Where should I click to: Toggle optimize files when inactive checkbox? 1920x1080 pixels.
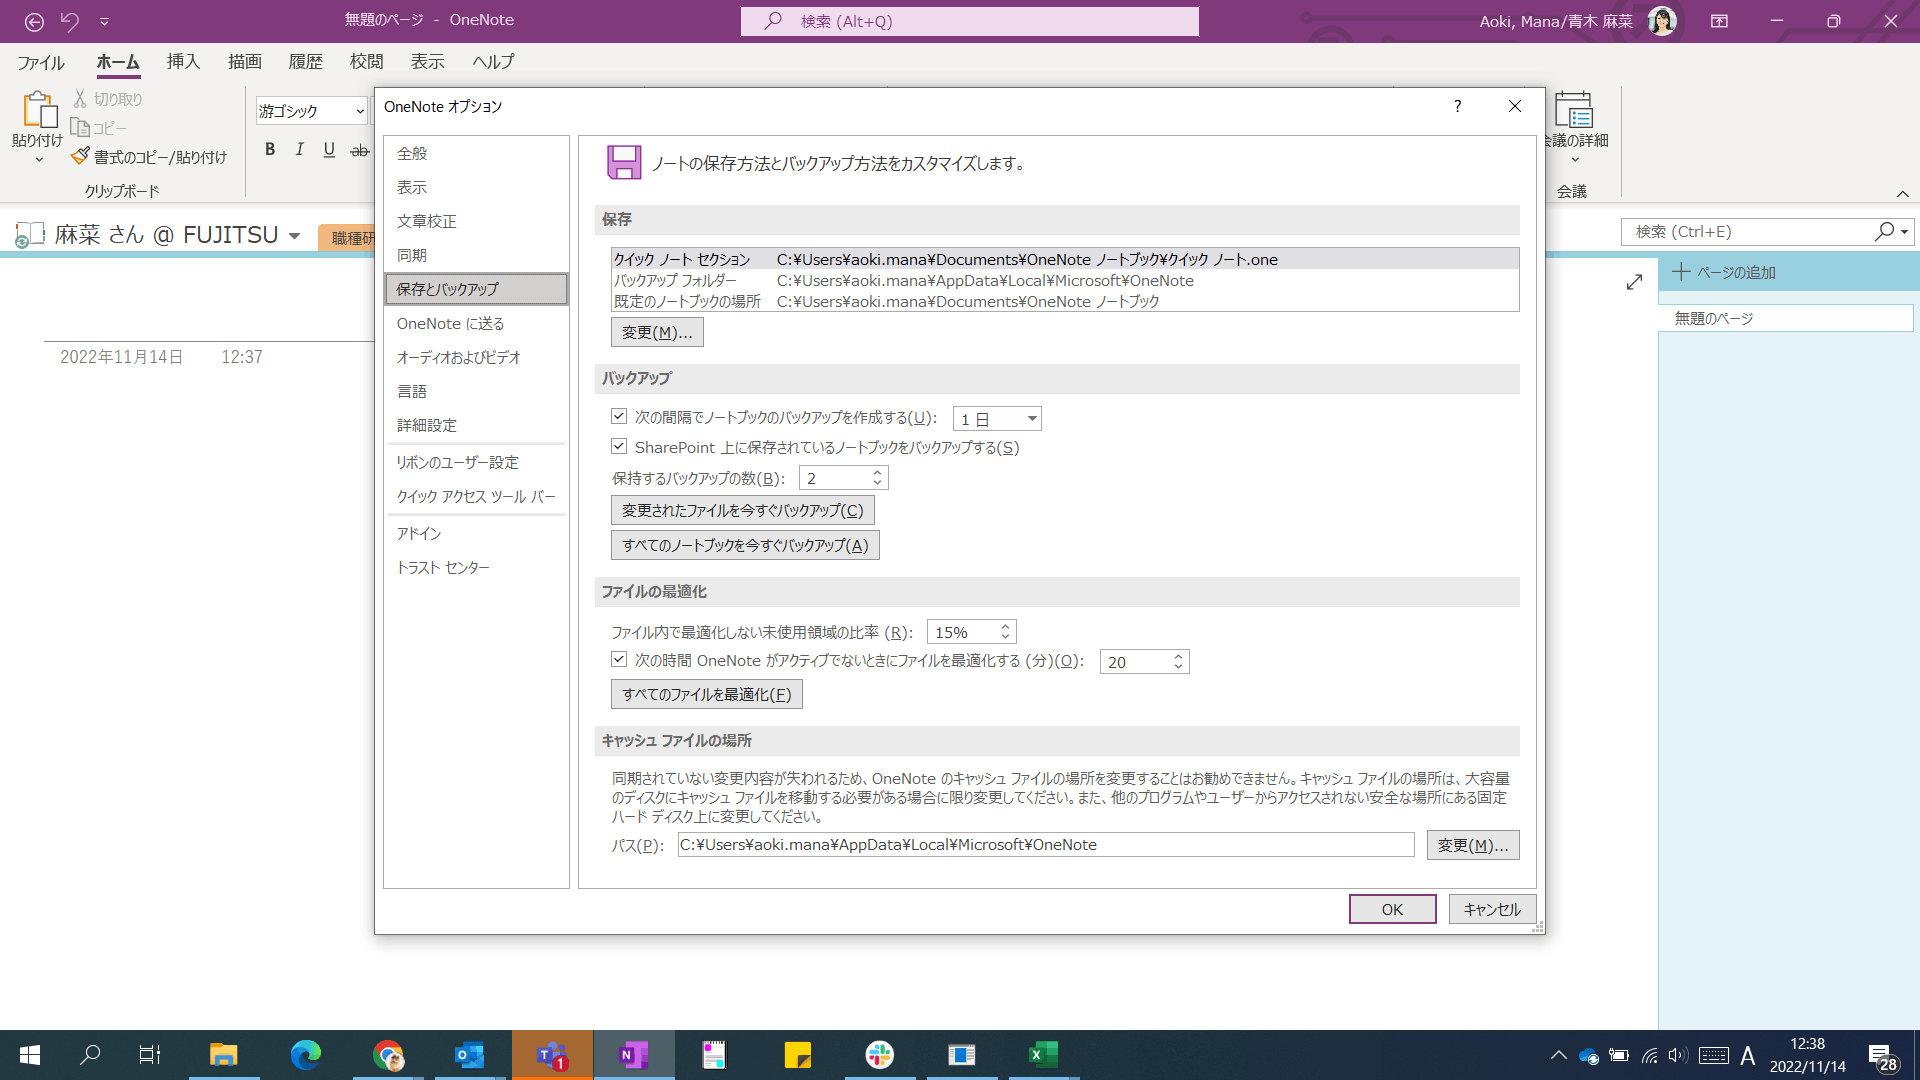click(619, 659)
